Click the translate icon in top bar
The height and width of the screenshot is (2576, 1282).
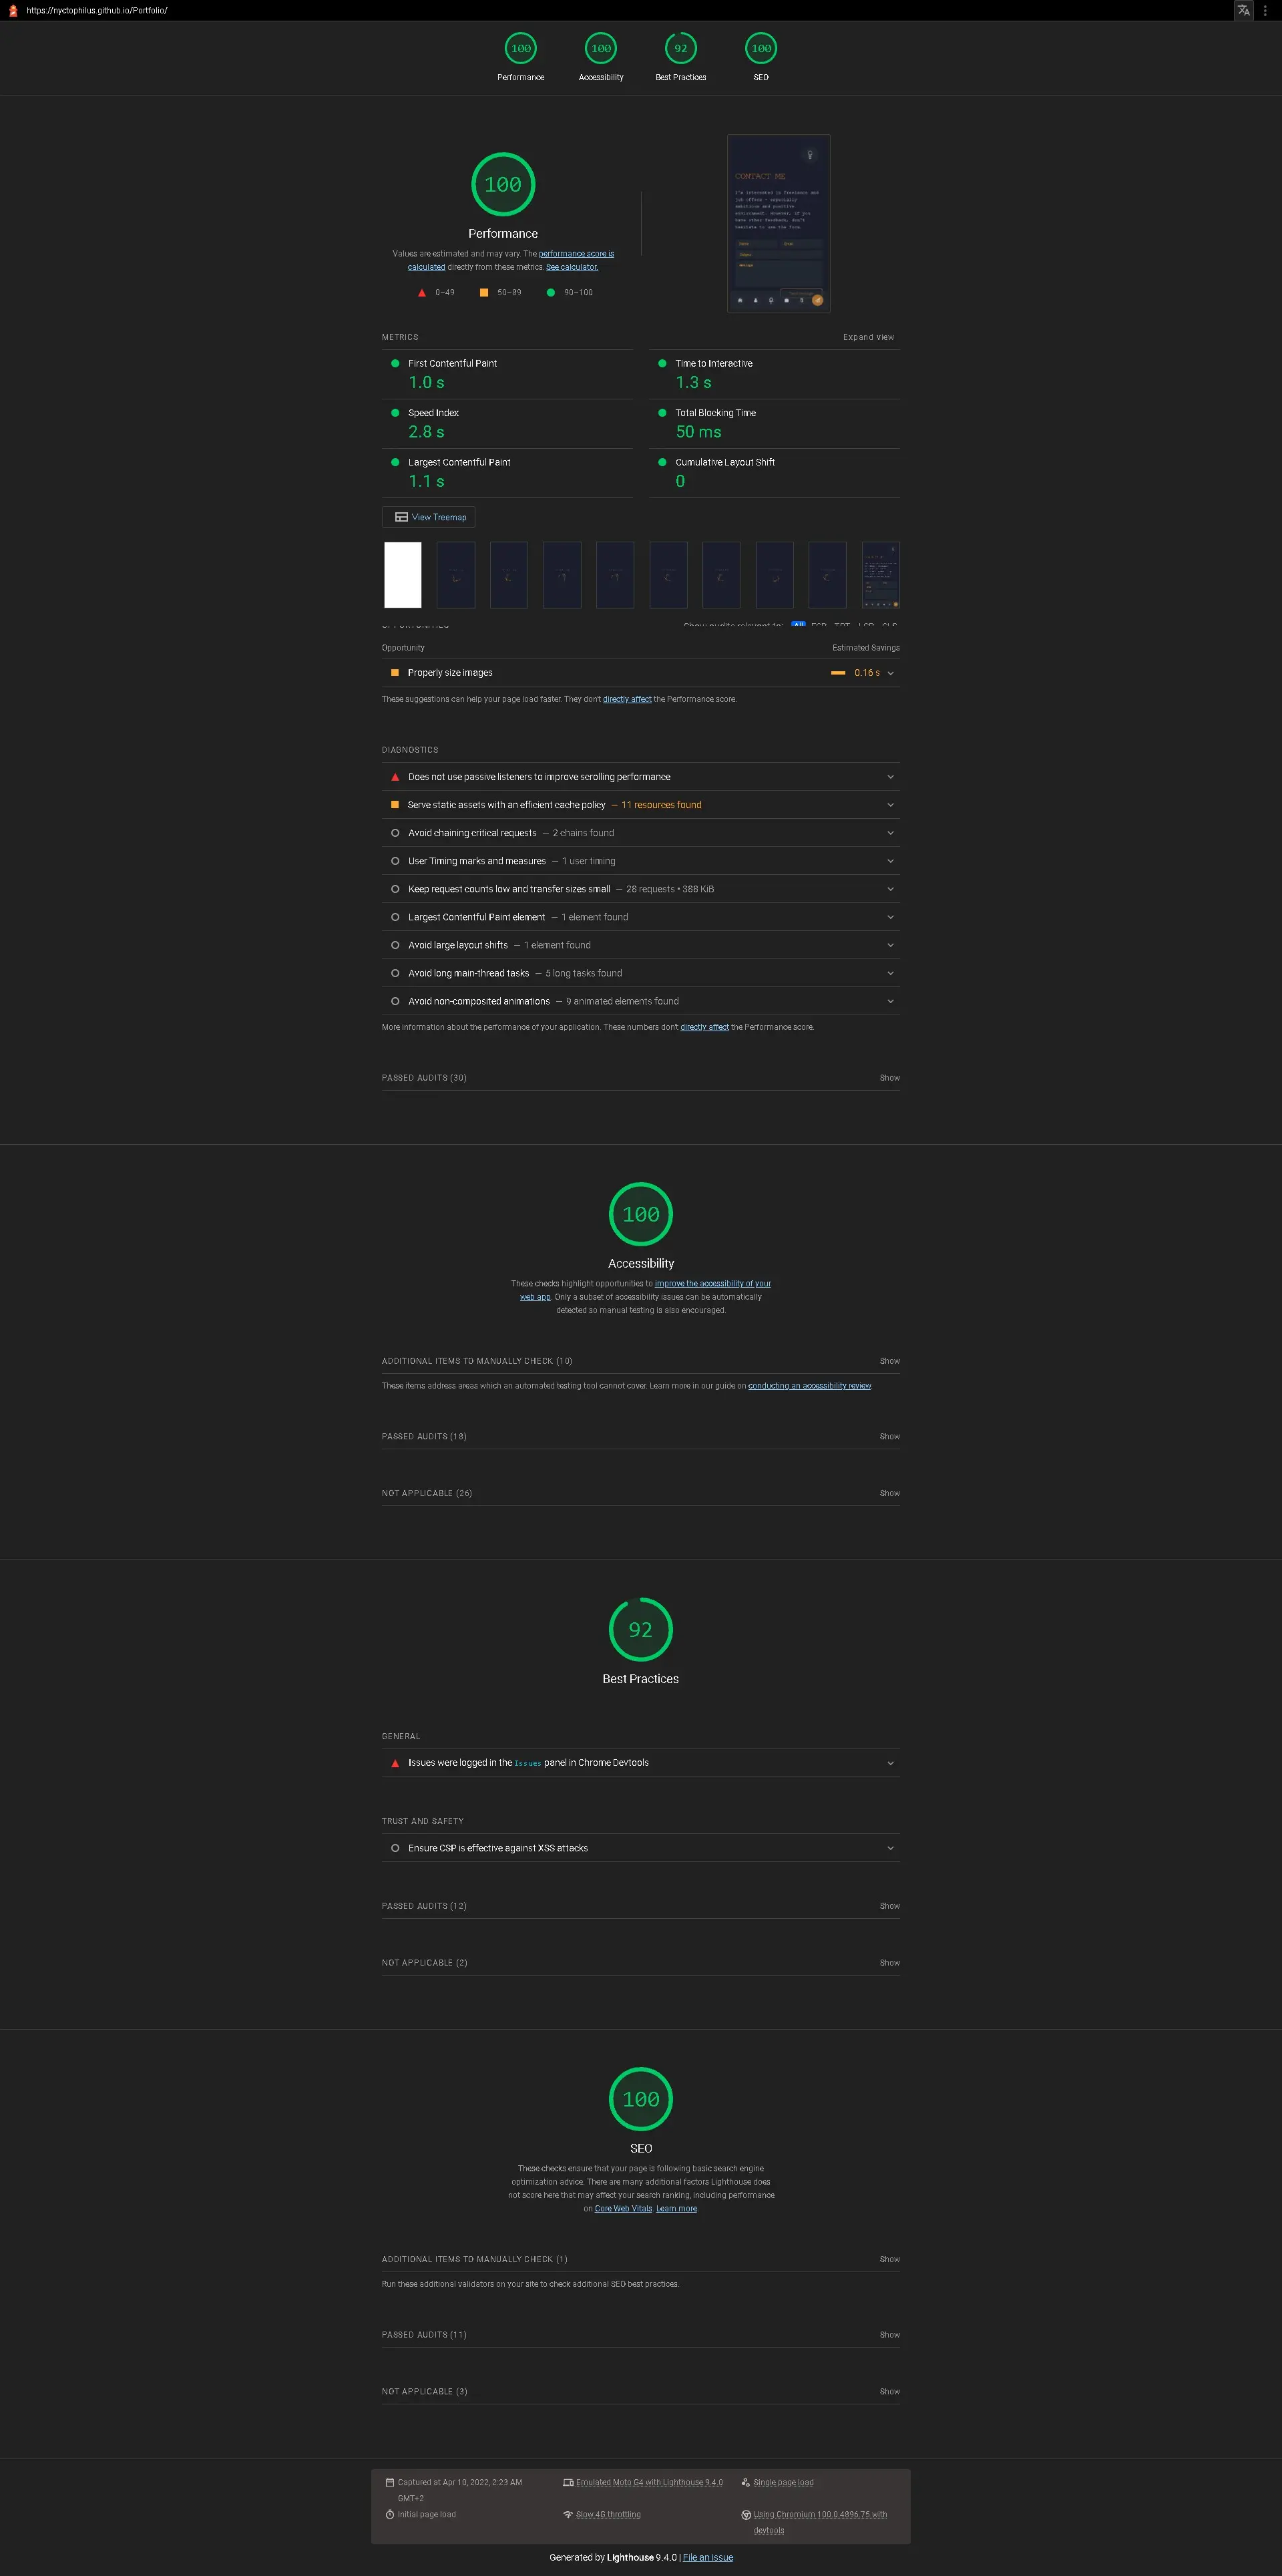[x=1243, y=10]
